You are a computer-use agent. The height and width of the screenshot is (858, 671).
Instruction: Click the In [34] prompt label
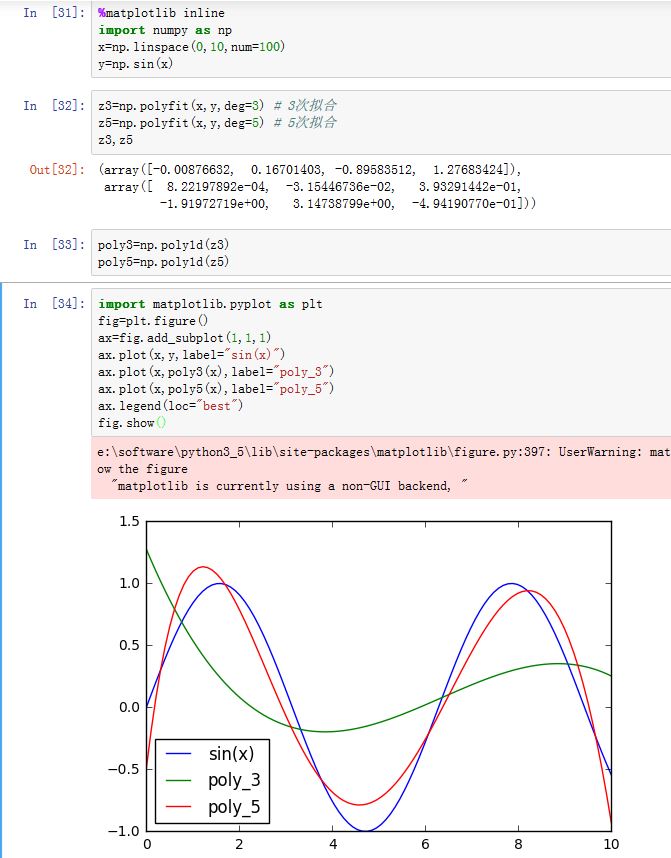pos(55,304)
